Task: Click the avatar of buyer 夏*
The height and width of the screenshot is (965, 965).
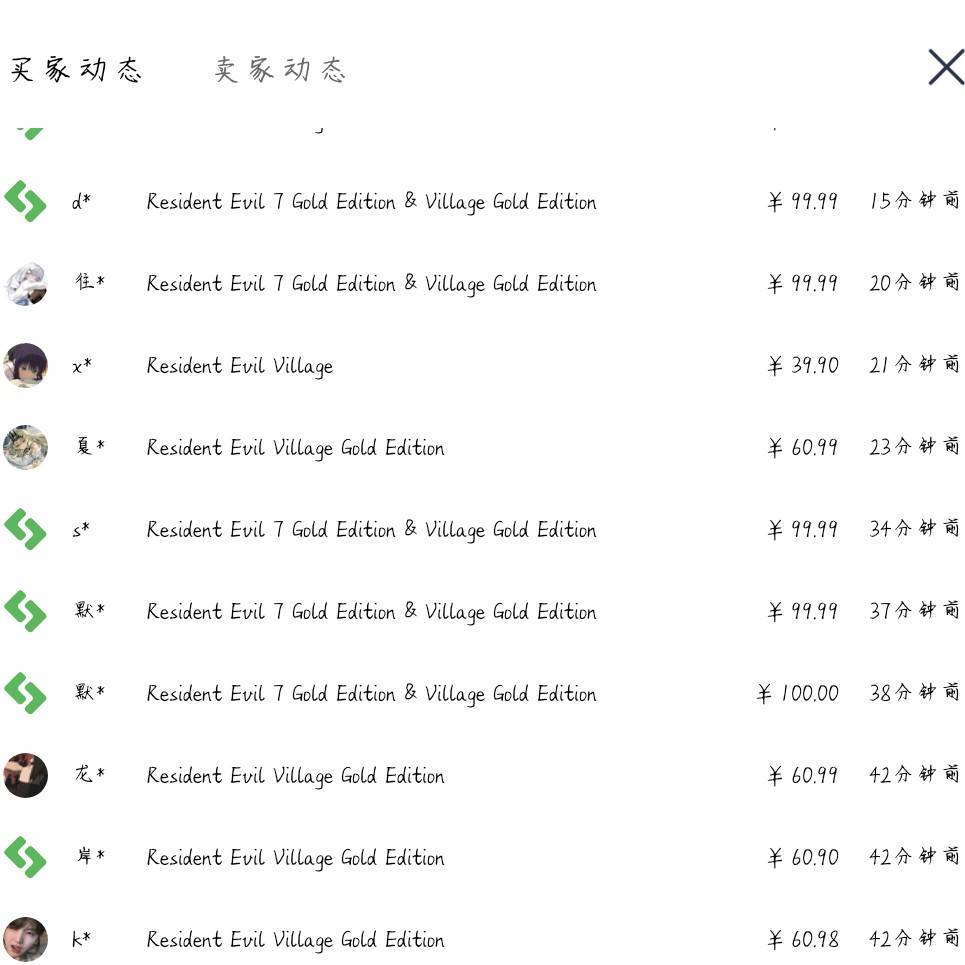Action: click(25, 447)
